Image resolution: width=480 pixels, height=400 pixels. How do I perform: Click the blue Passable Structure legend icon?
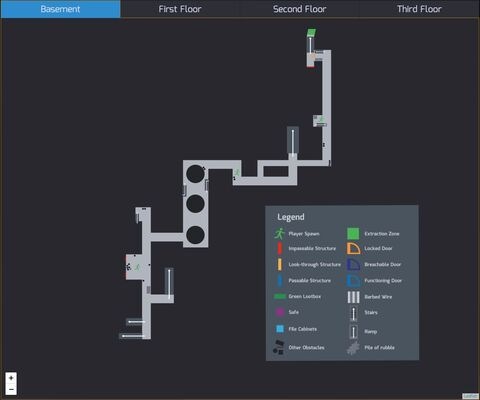coord(280,280)
